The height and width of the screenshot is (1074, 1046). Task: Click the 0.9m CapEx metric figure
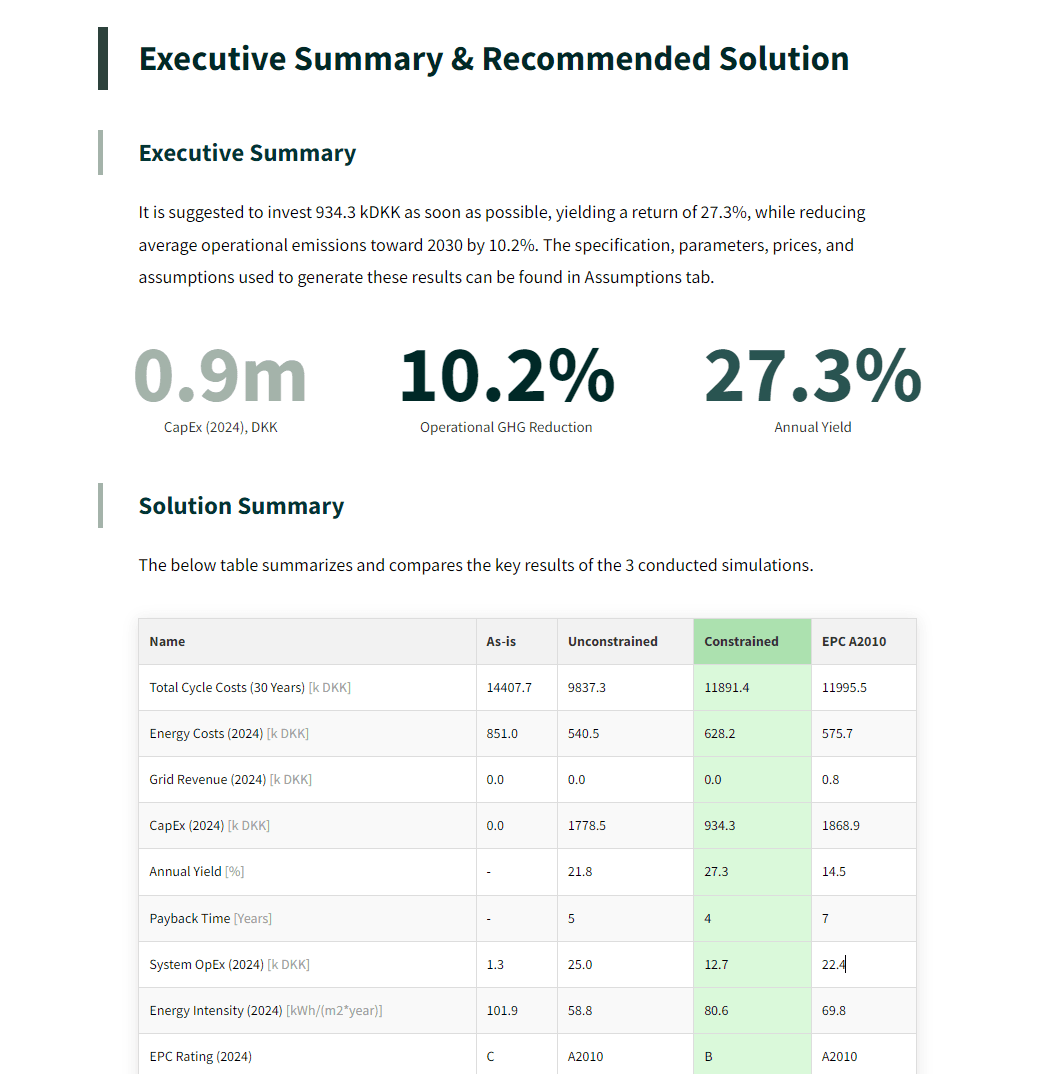[x=220, y=375]
